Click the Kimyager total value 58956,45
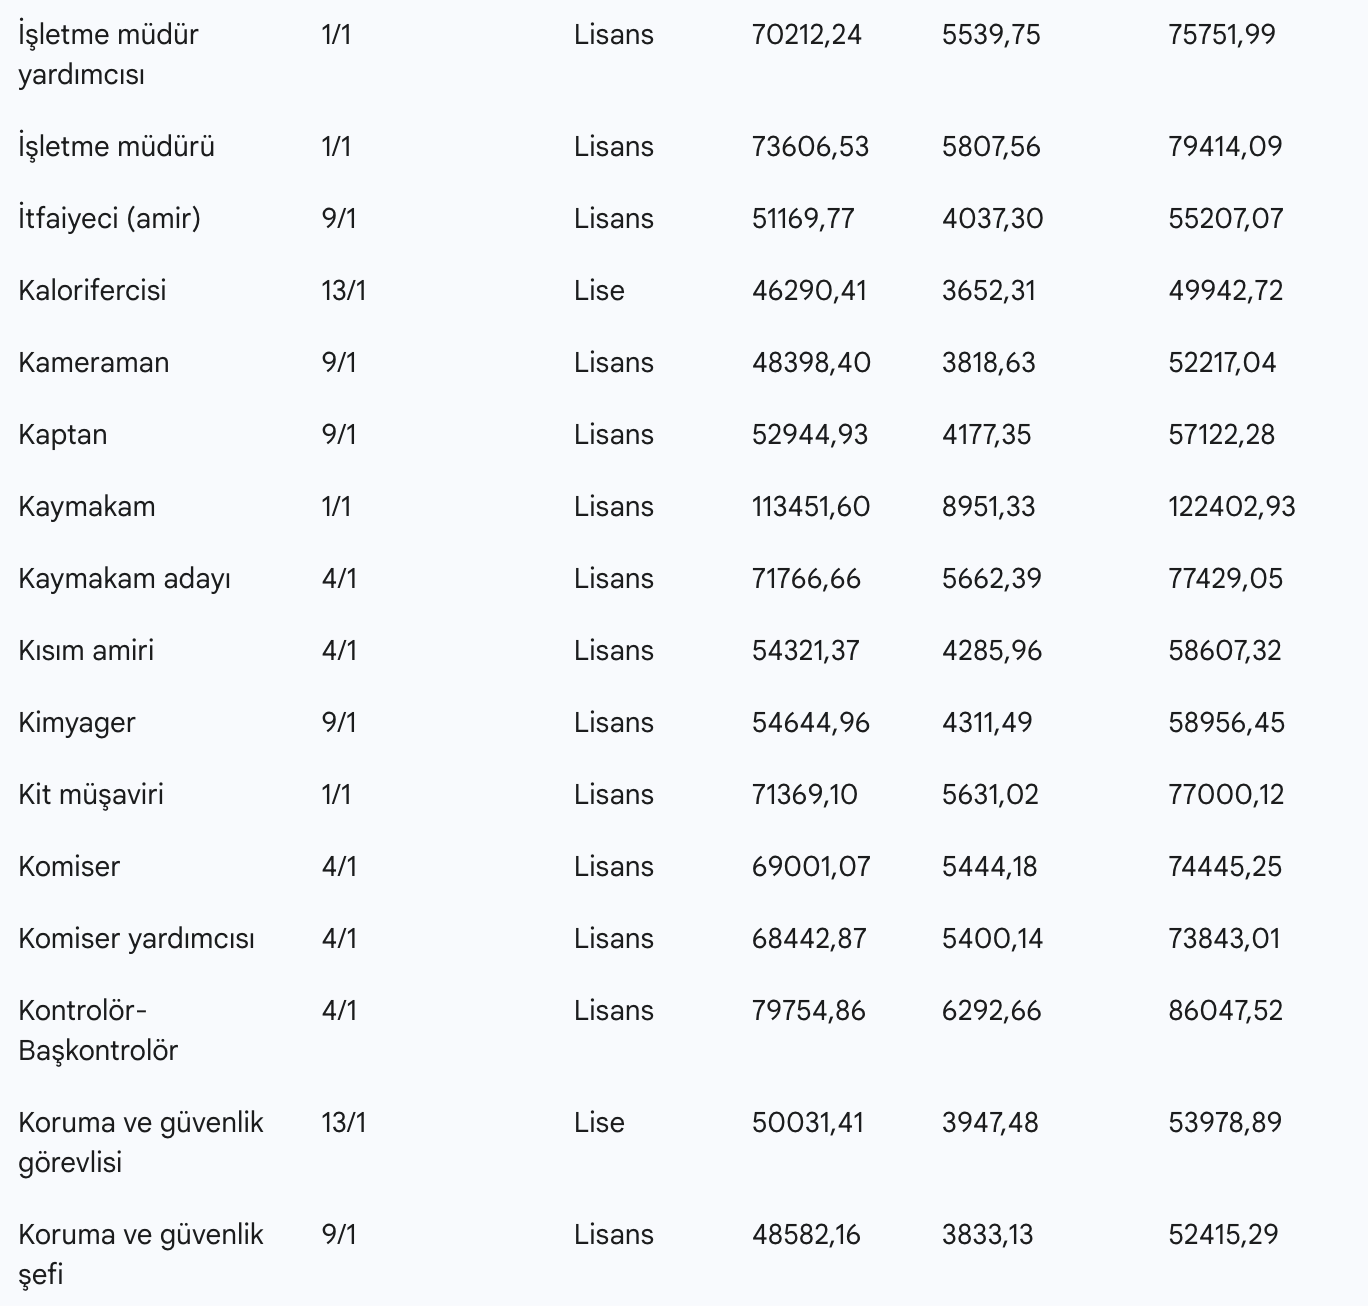1368x1306 pixels. click(x=1227, y=722)
